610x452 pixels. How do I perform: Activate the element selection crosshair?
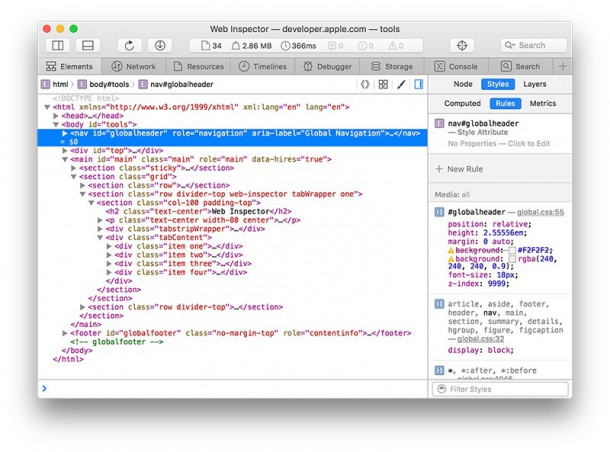(461, 46)
